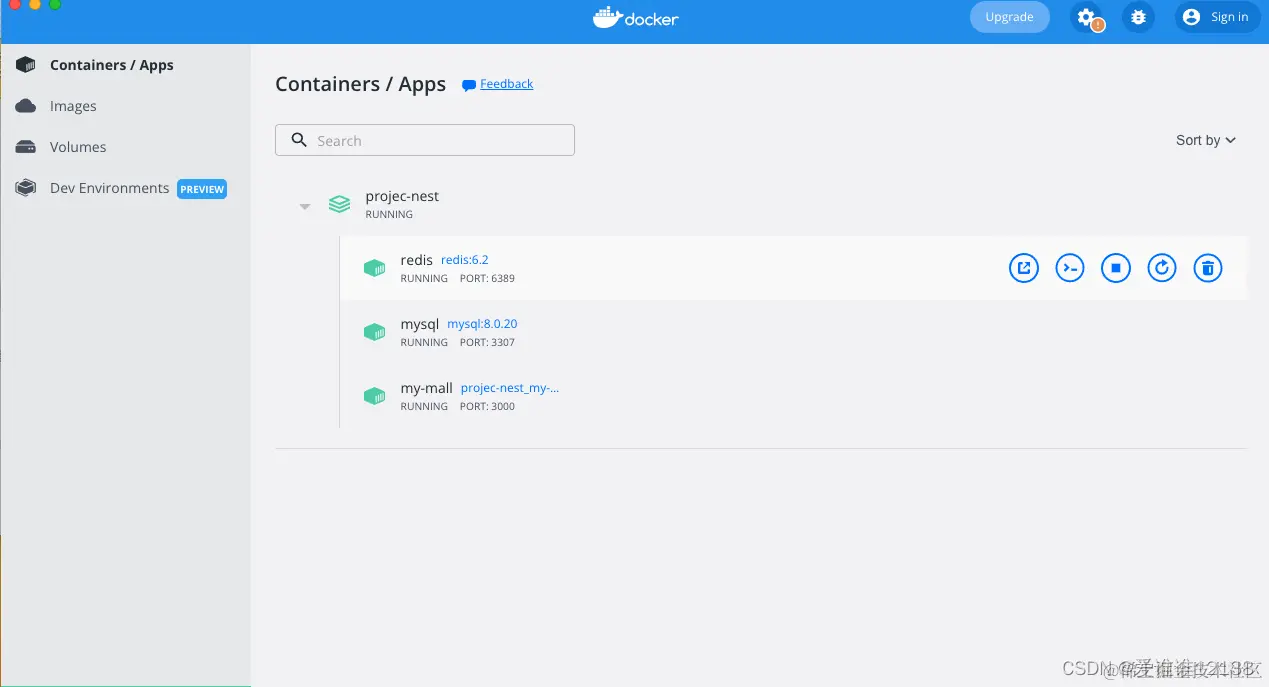The width and height of the screenshot is (1269, 687).
Task: Click the Images cloud icon in sidebar
Action: 26,106
